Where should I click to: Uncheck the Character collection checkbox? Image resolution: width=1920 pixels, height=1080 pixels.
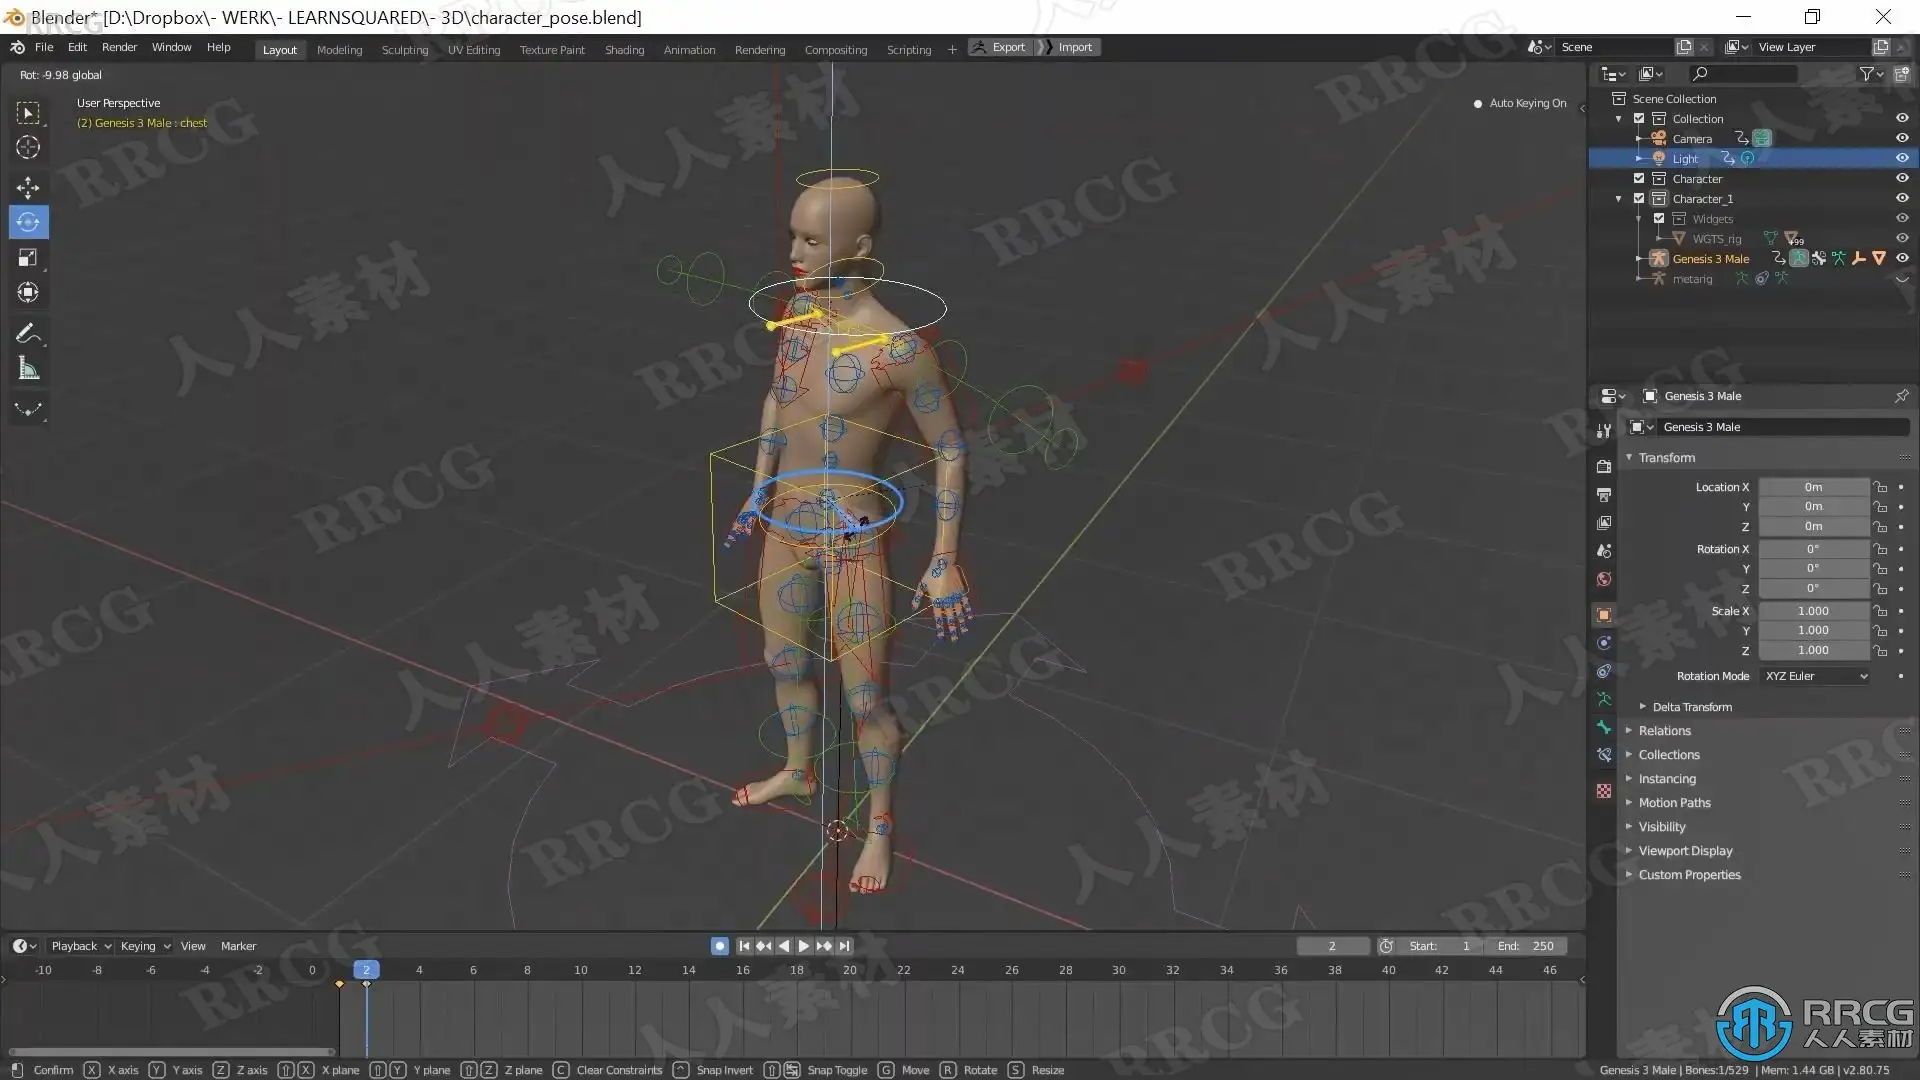tap(1639, 178)
